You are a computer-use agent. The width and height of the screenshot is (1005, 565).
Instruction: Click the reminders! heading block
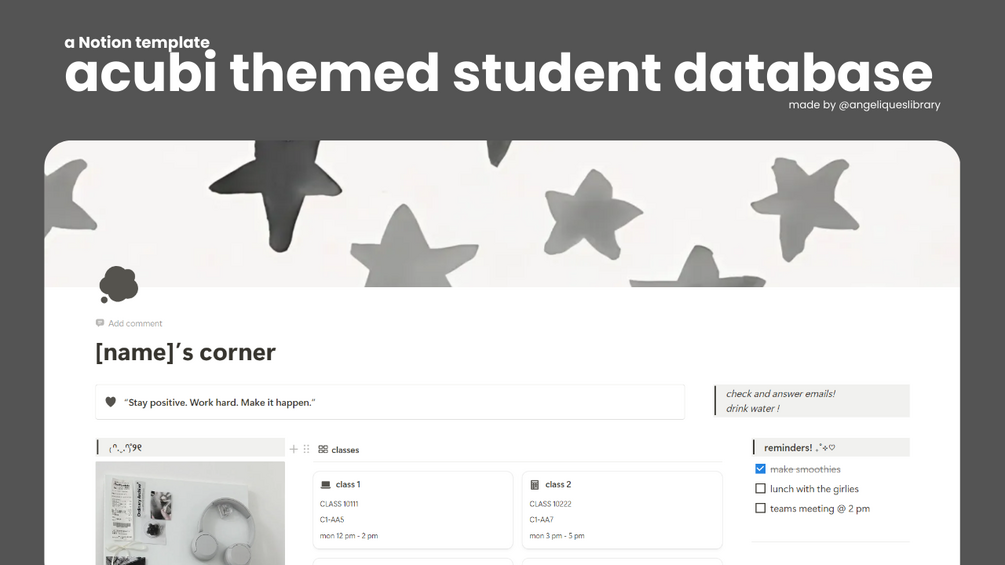(831, 448)
